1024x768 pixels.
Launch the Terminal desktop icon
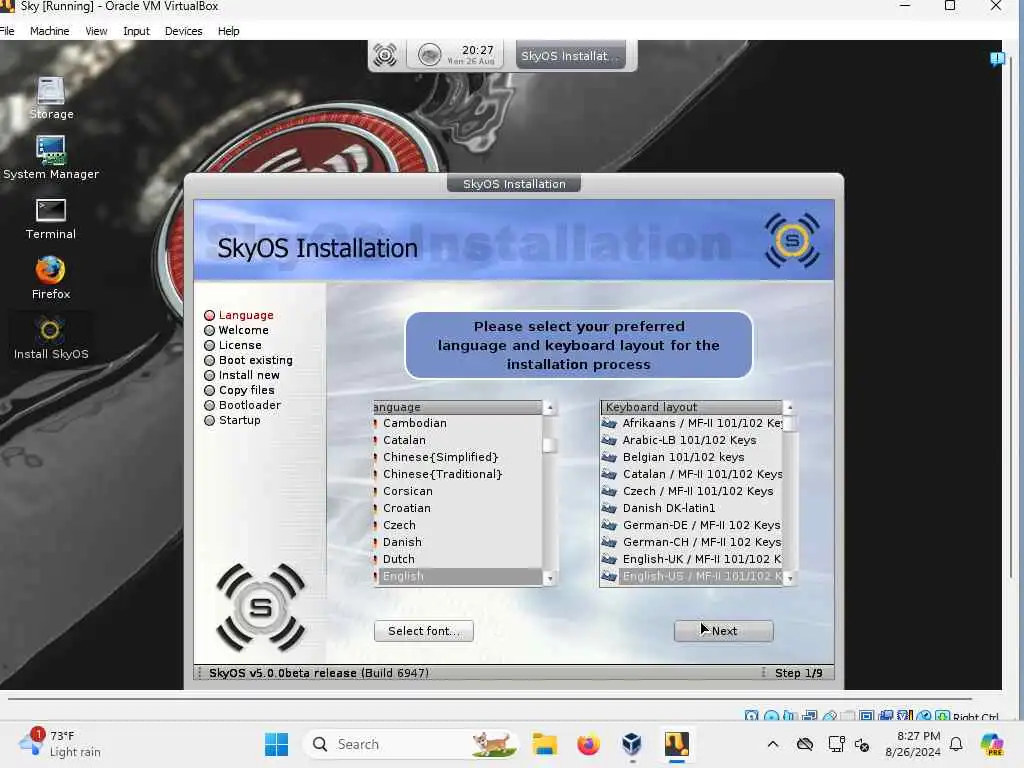click(51, 219)
